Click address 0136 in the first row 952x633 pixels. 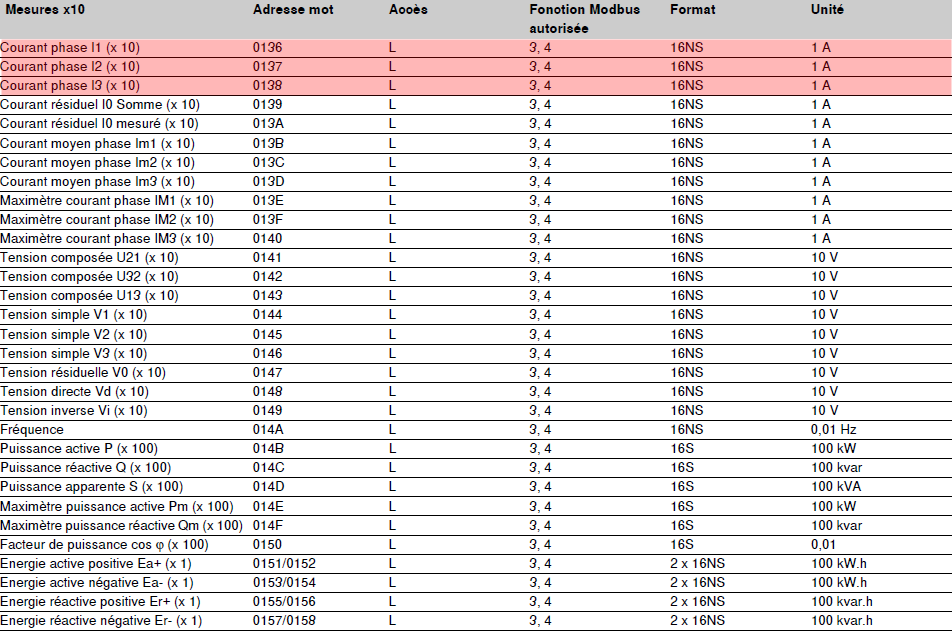[265, 46]
